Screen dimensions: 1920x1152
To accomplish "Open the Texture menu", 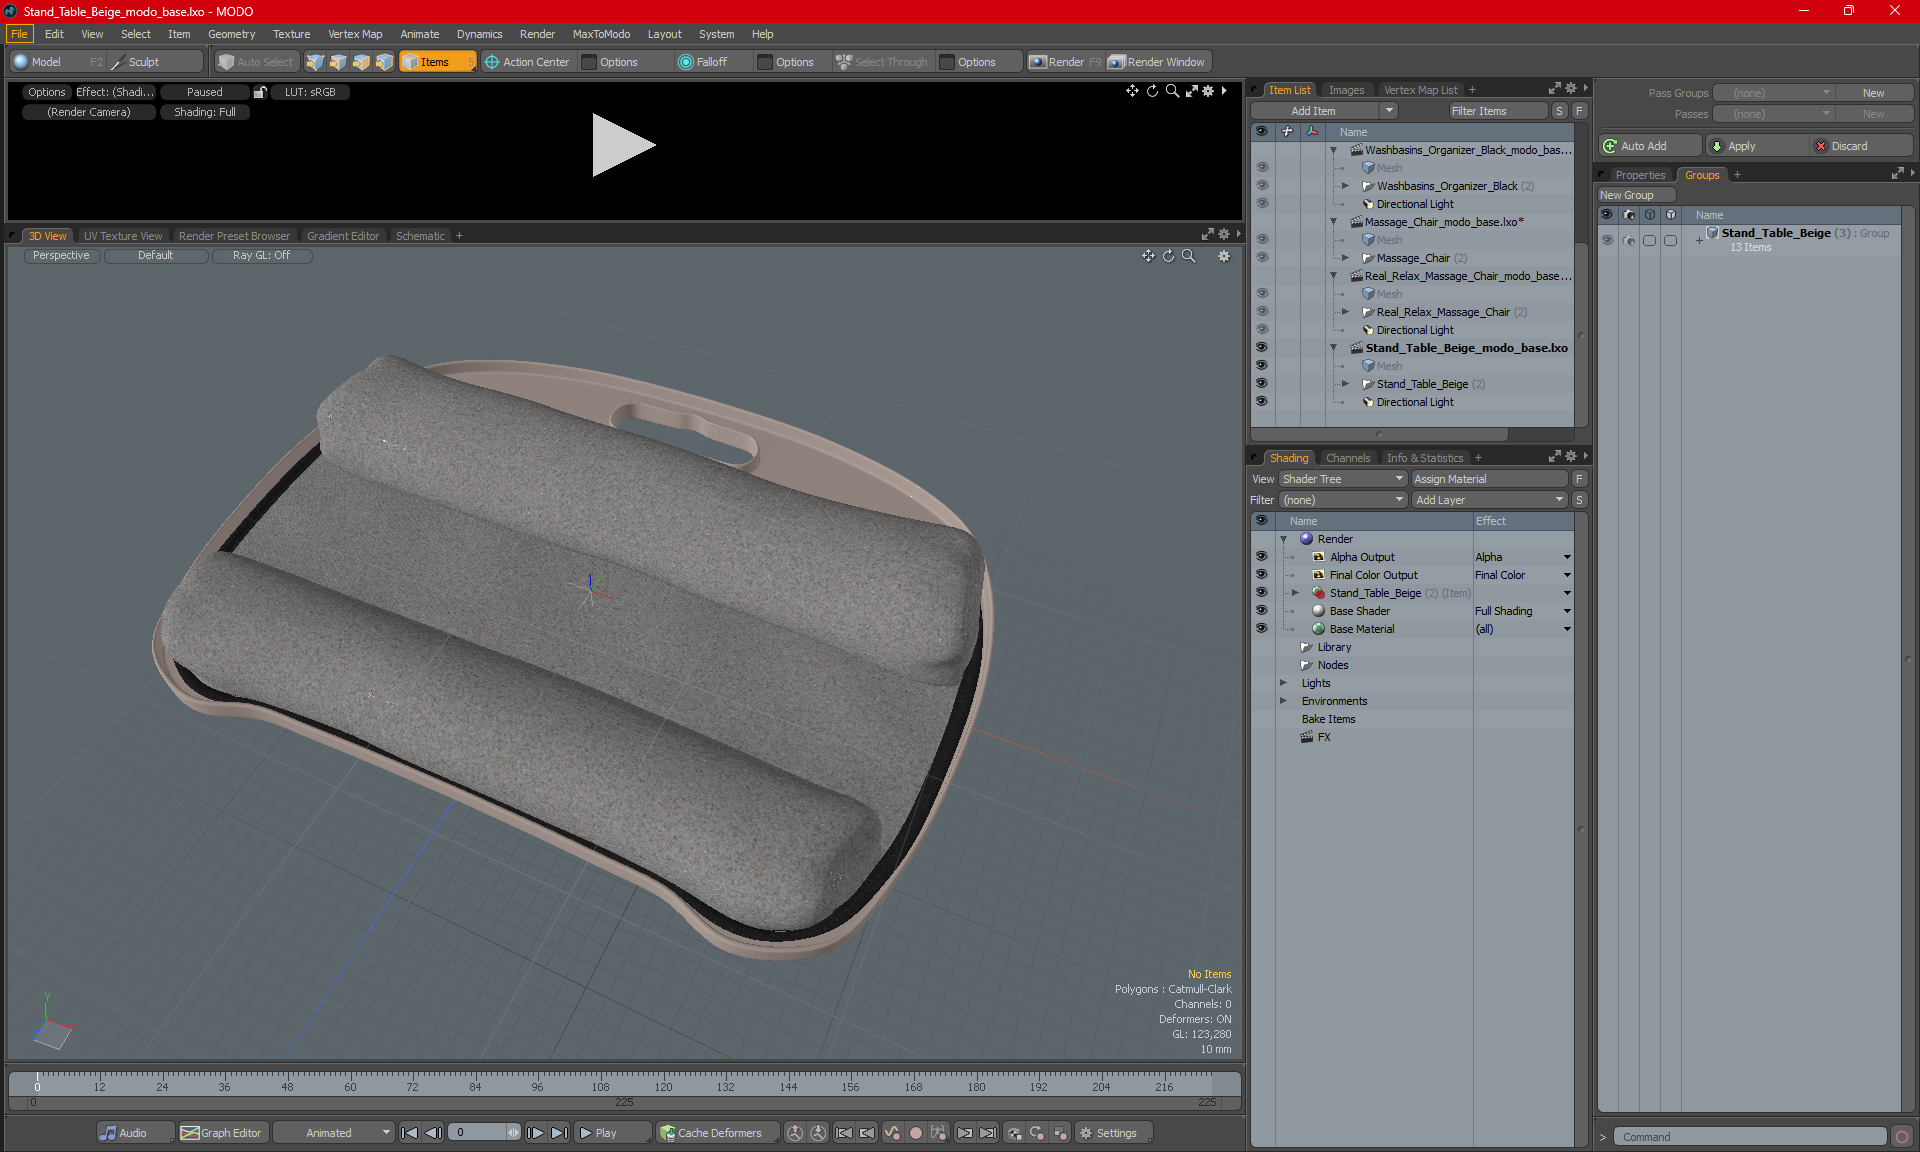I will (291, 34).
